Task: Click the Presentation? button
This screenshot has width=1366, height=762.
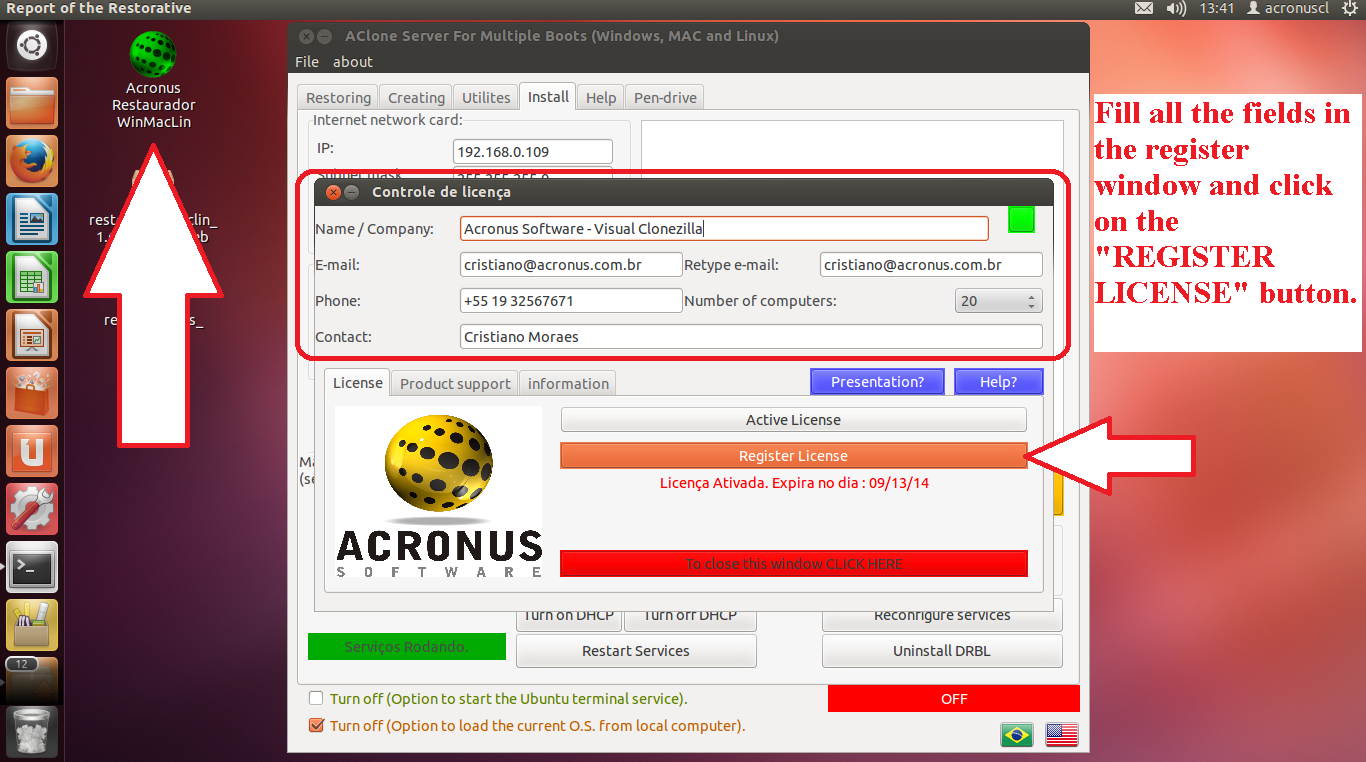Action: (x=877, y=382)
